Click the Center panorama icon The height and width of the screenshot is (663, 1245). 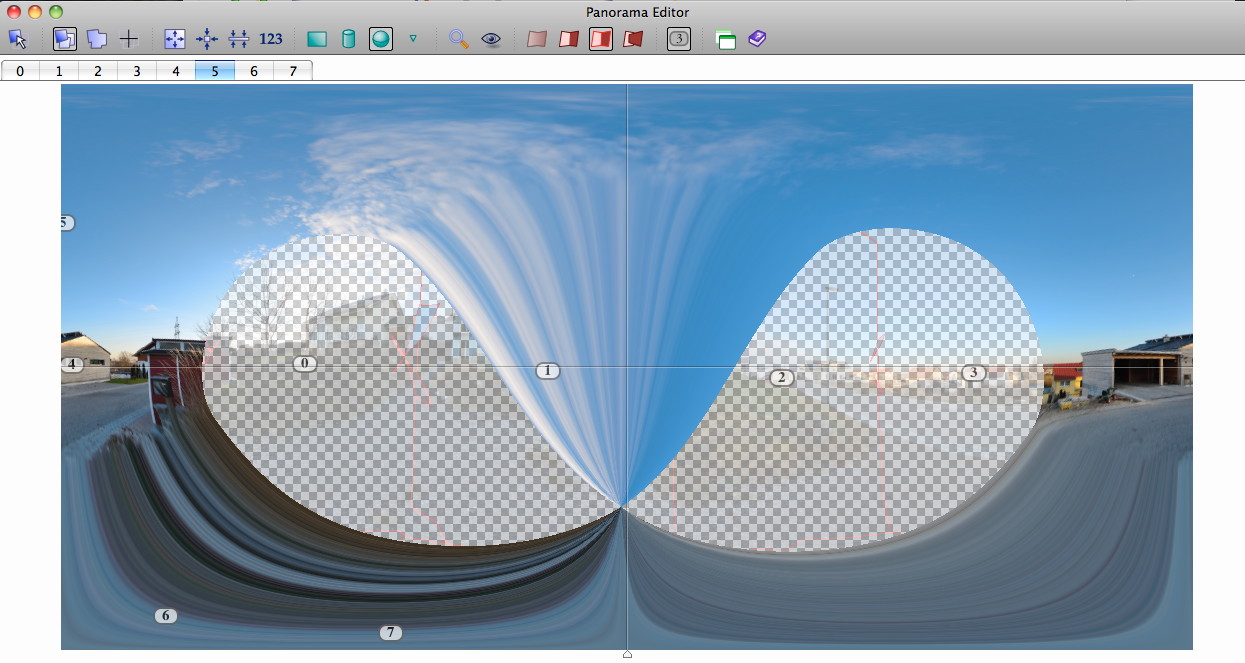pos(207,39)
